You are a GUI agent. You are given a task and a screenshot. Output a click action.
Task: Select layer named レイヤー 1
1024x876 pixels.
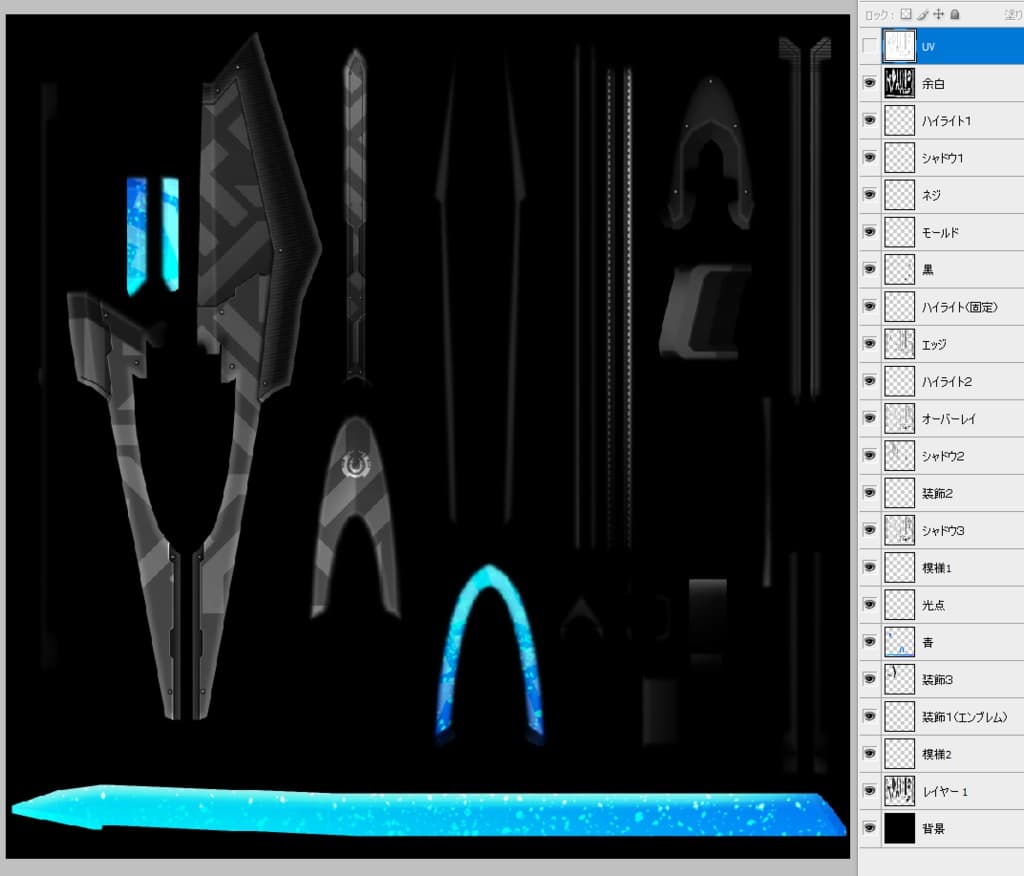coord(945,791)
